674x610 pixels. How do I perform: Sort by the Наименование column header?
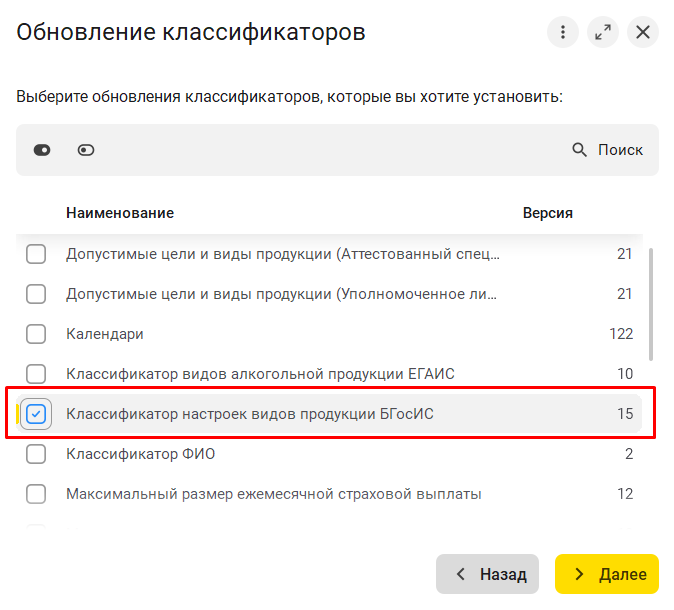click(x=120, y=213)
